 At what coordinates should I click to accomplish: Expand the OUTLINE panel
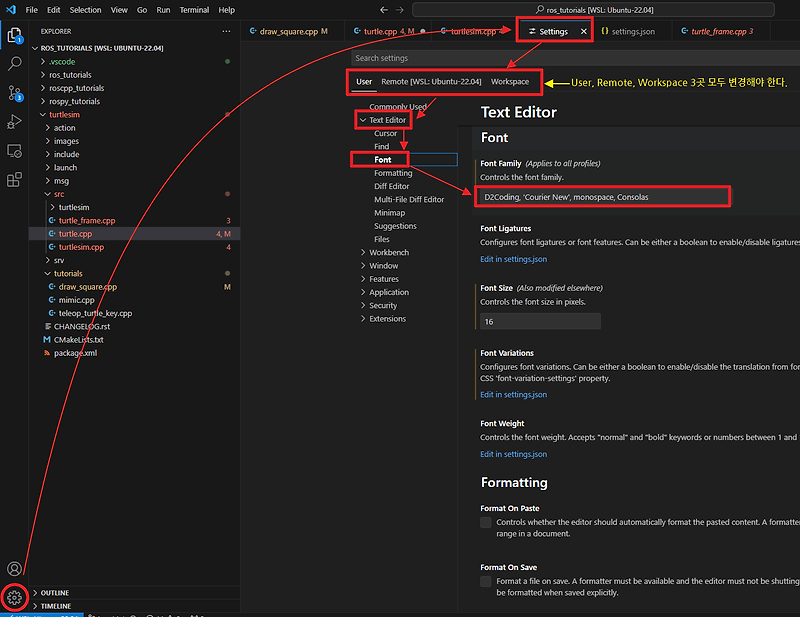tap(35, 593)
